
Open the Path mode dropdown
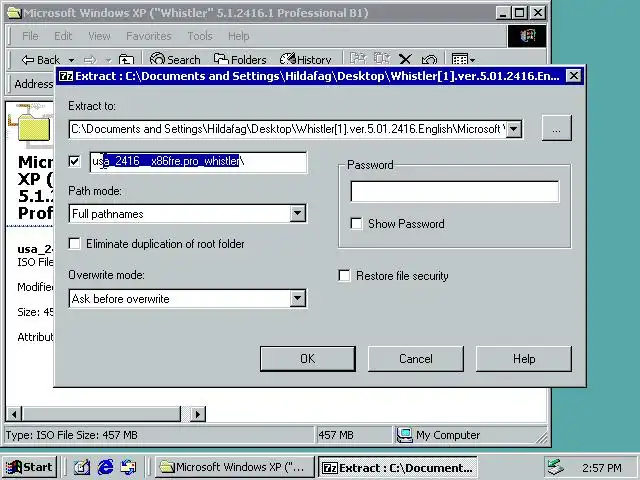(x=298, y=213)
